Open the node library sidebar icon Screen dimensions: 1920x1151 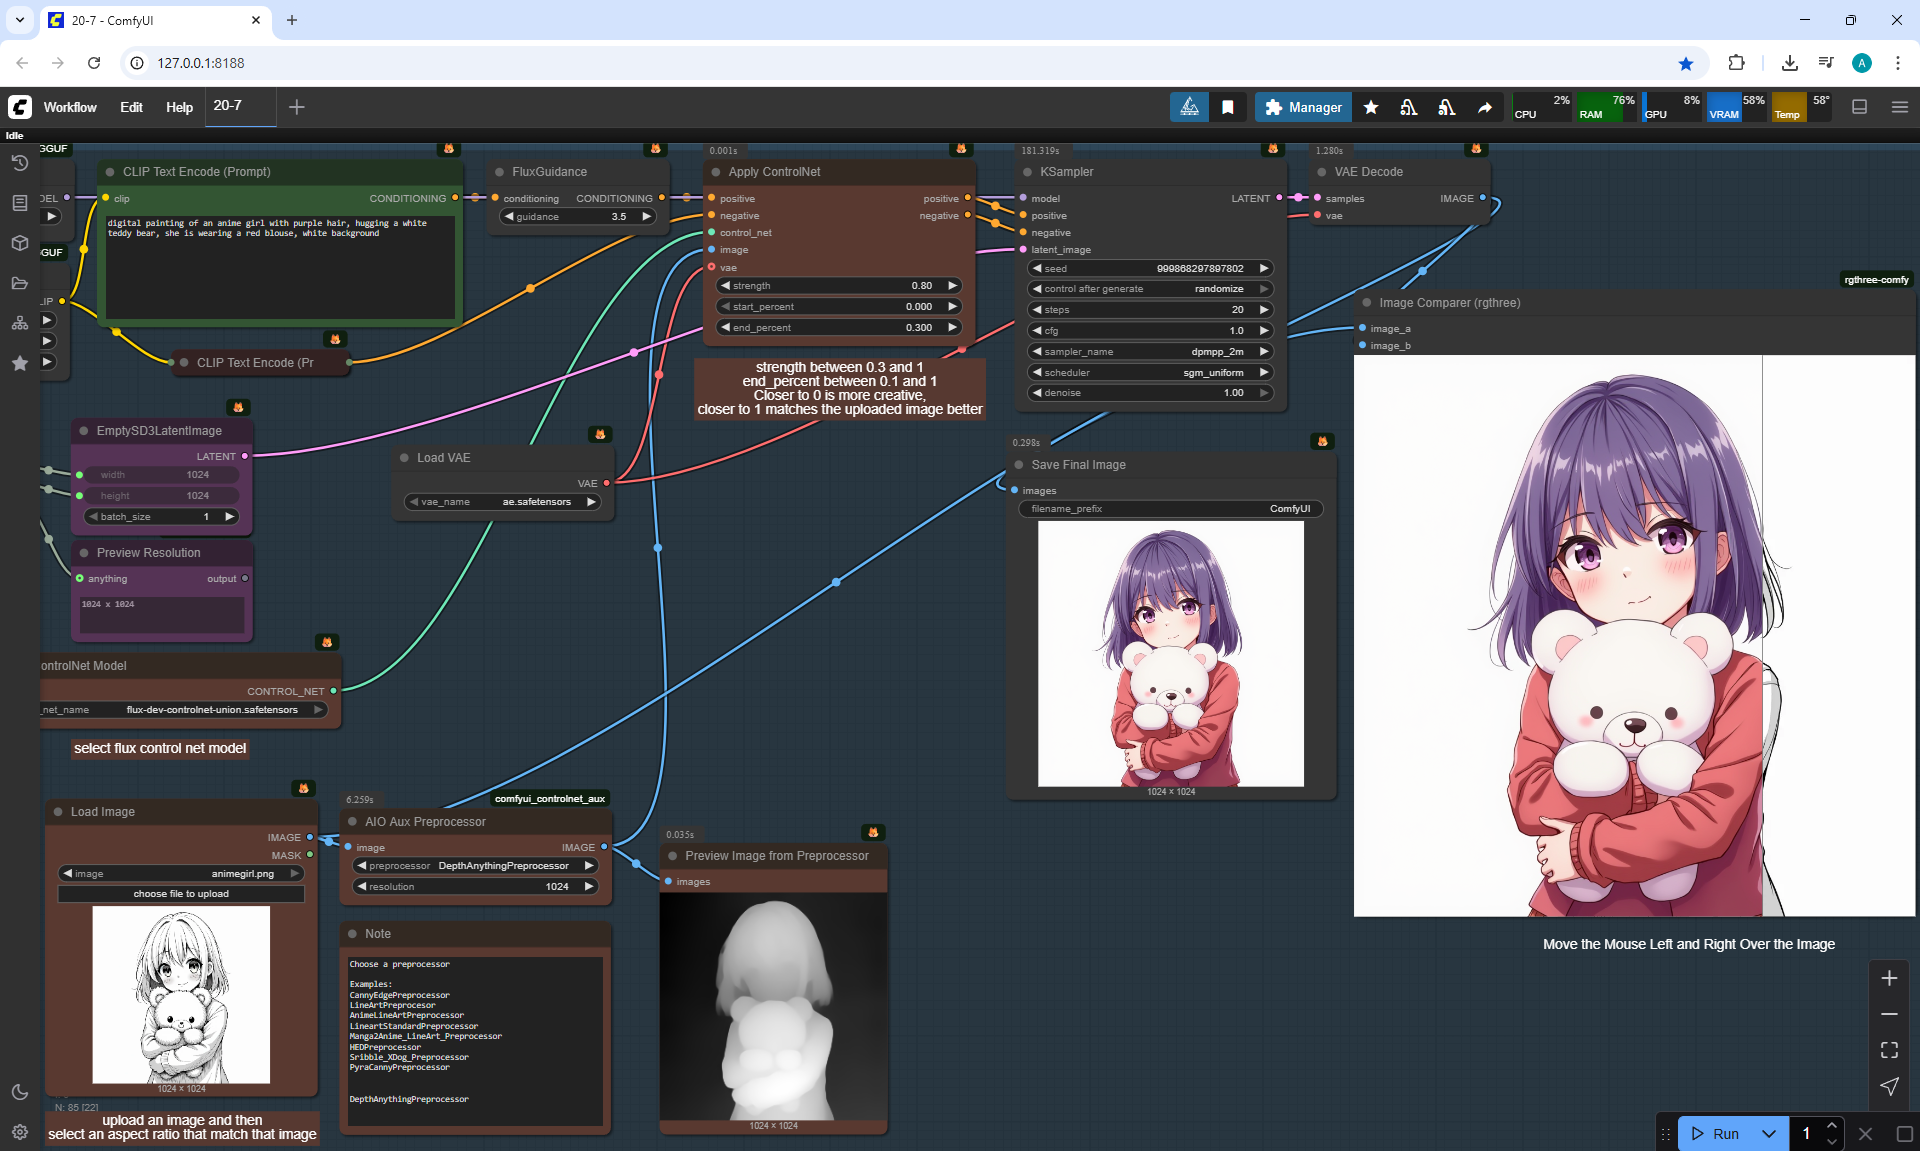(19, 203)
